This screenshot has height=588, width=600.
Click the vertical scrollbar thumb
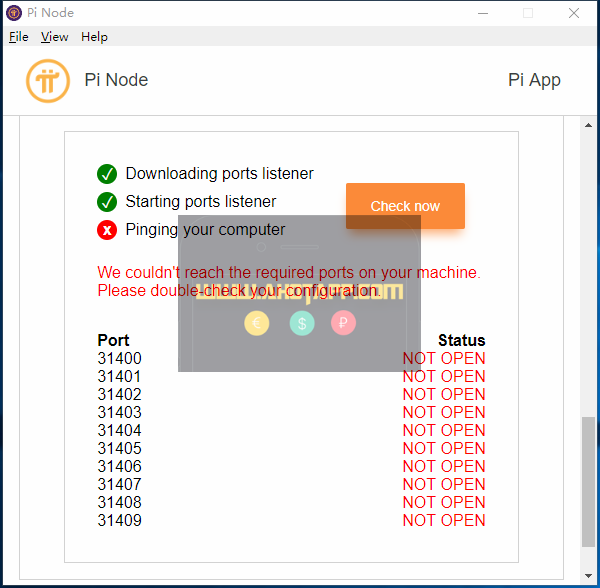[589, 482]
